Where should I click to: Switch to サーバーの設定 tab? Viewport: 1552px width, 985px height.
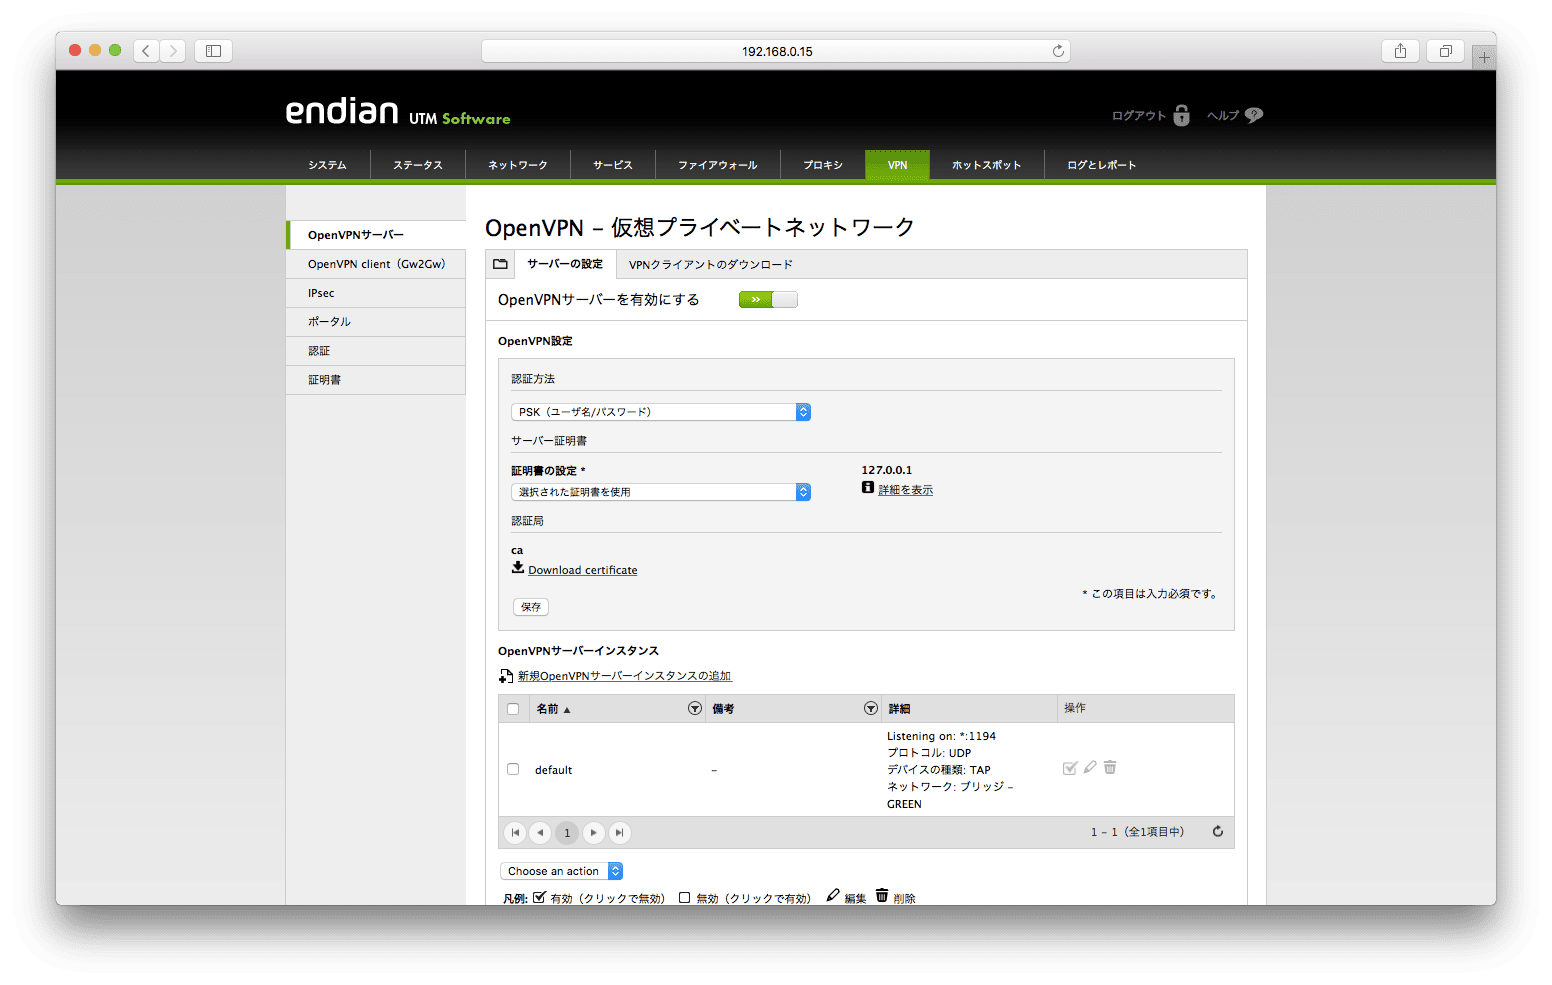click(565, 264)
